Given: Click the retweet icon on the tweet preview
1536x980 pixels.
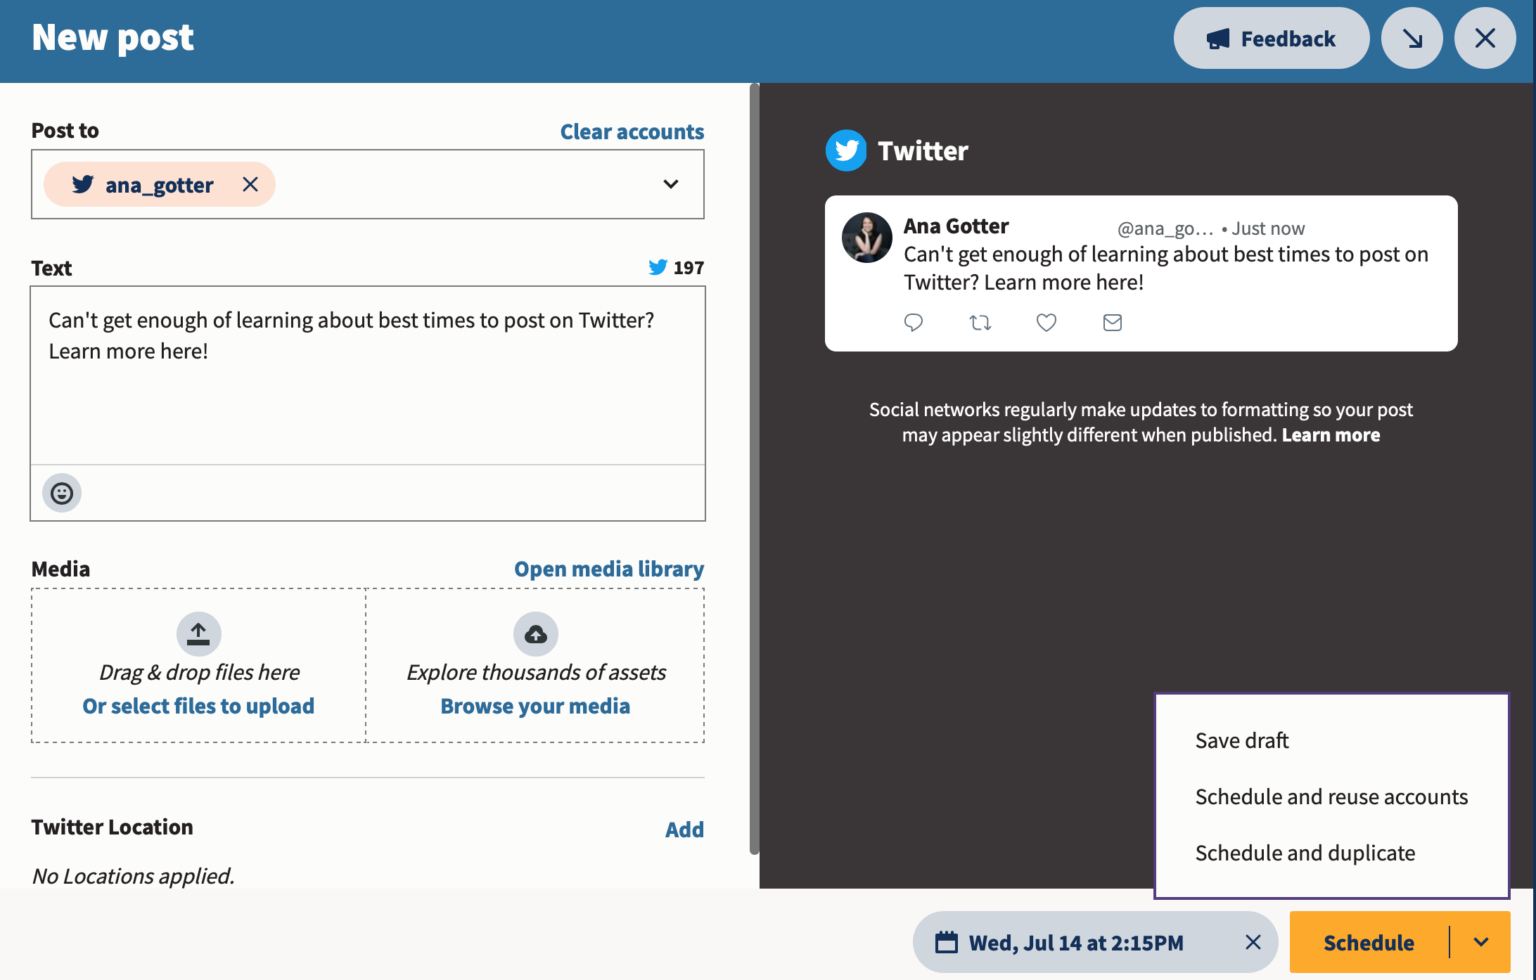Looking at the screenshot, I should click(980, 322).
